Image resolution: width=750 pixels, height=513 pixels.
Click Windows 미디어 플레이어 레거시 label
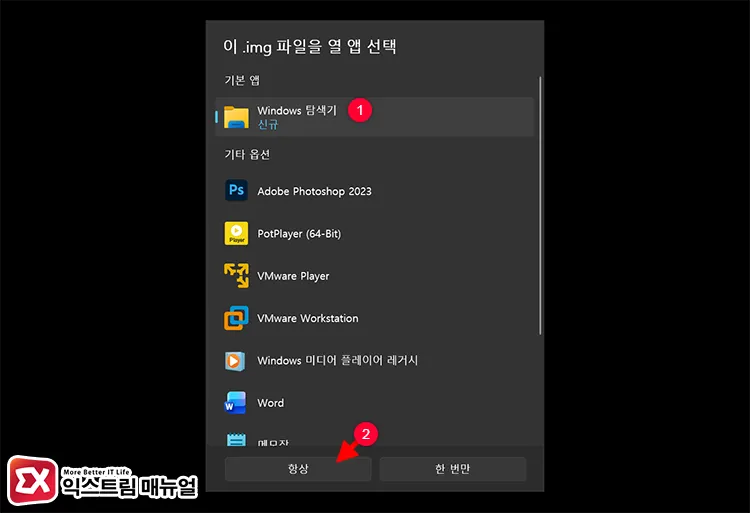tap(338, 360)
